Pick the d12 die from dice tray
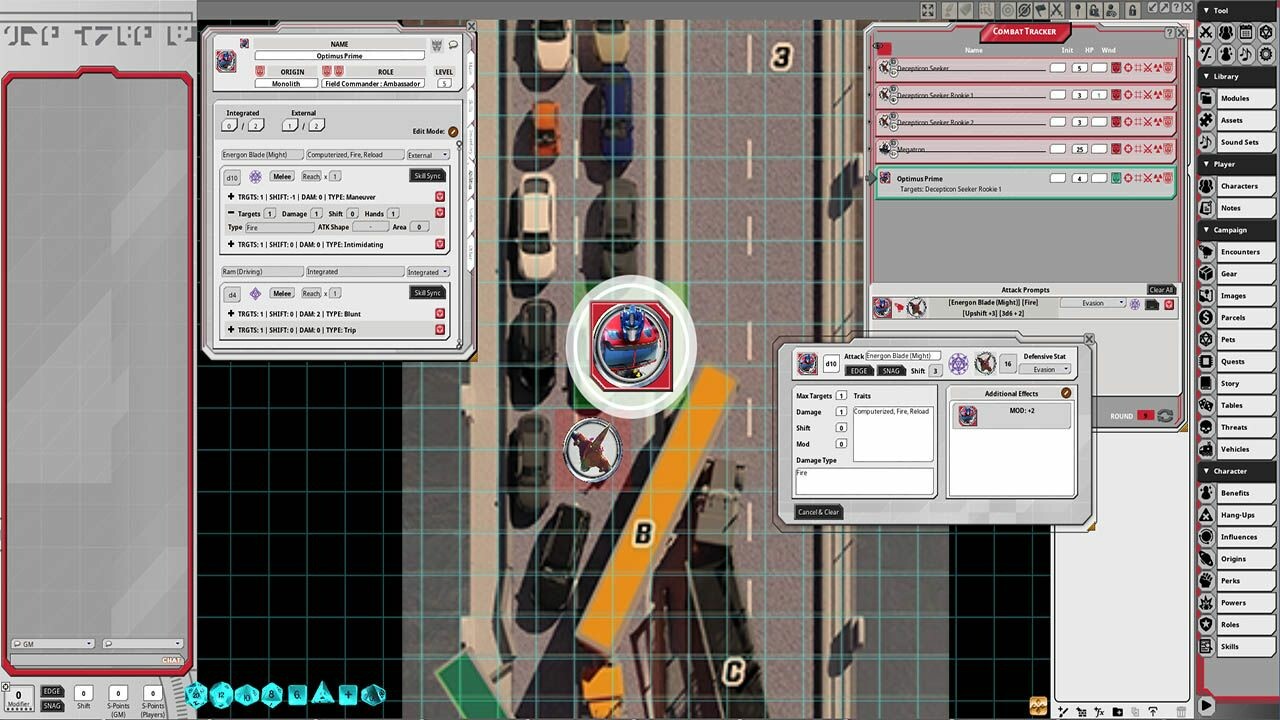 pyautogui.click(x=222, y=694)
